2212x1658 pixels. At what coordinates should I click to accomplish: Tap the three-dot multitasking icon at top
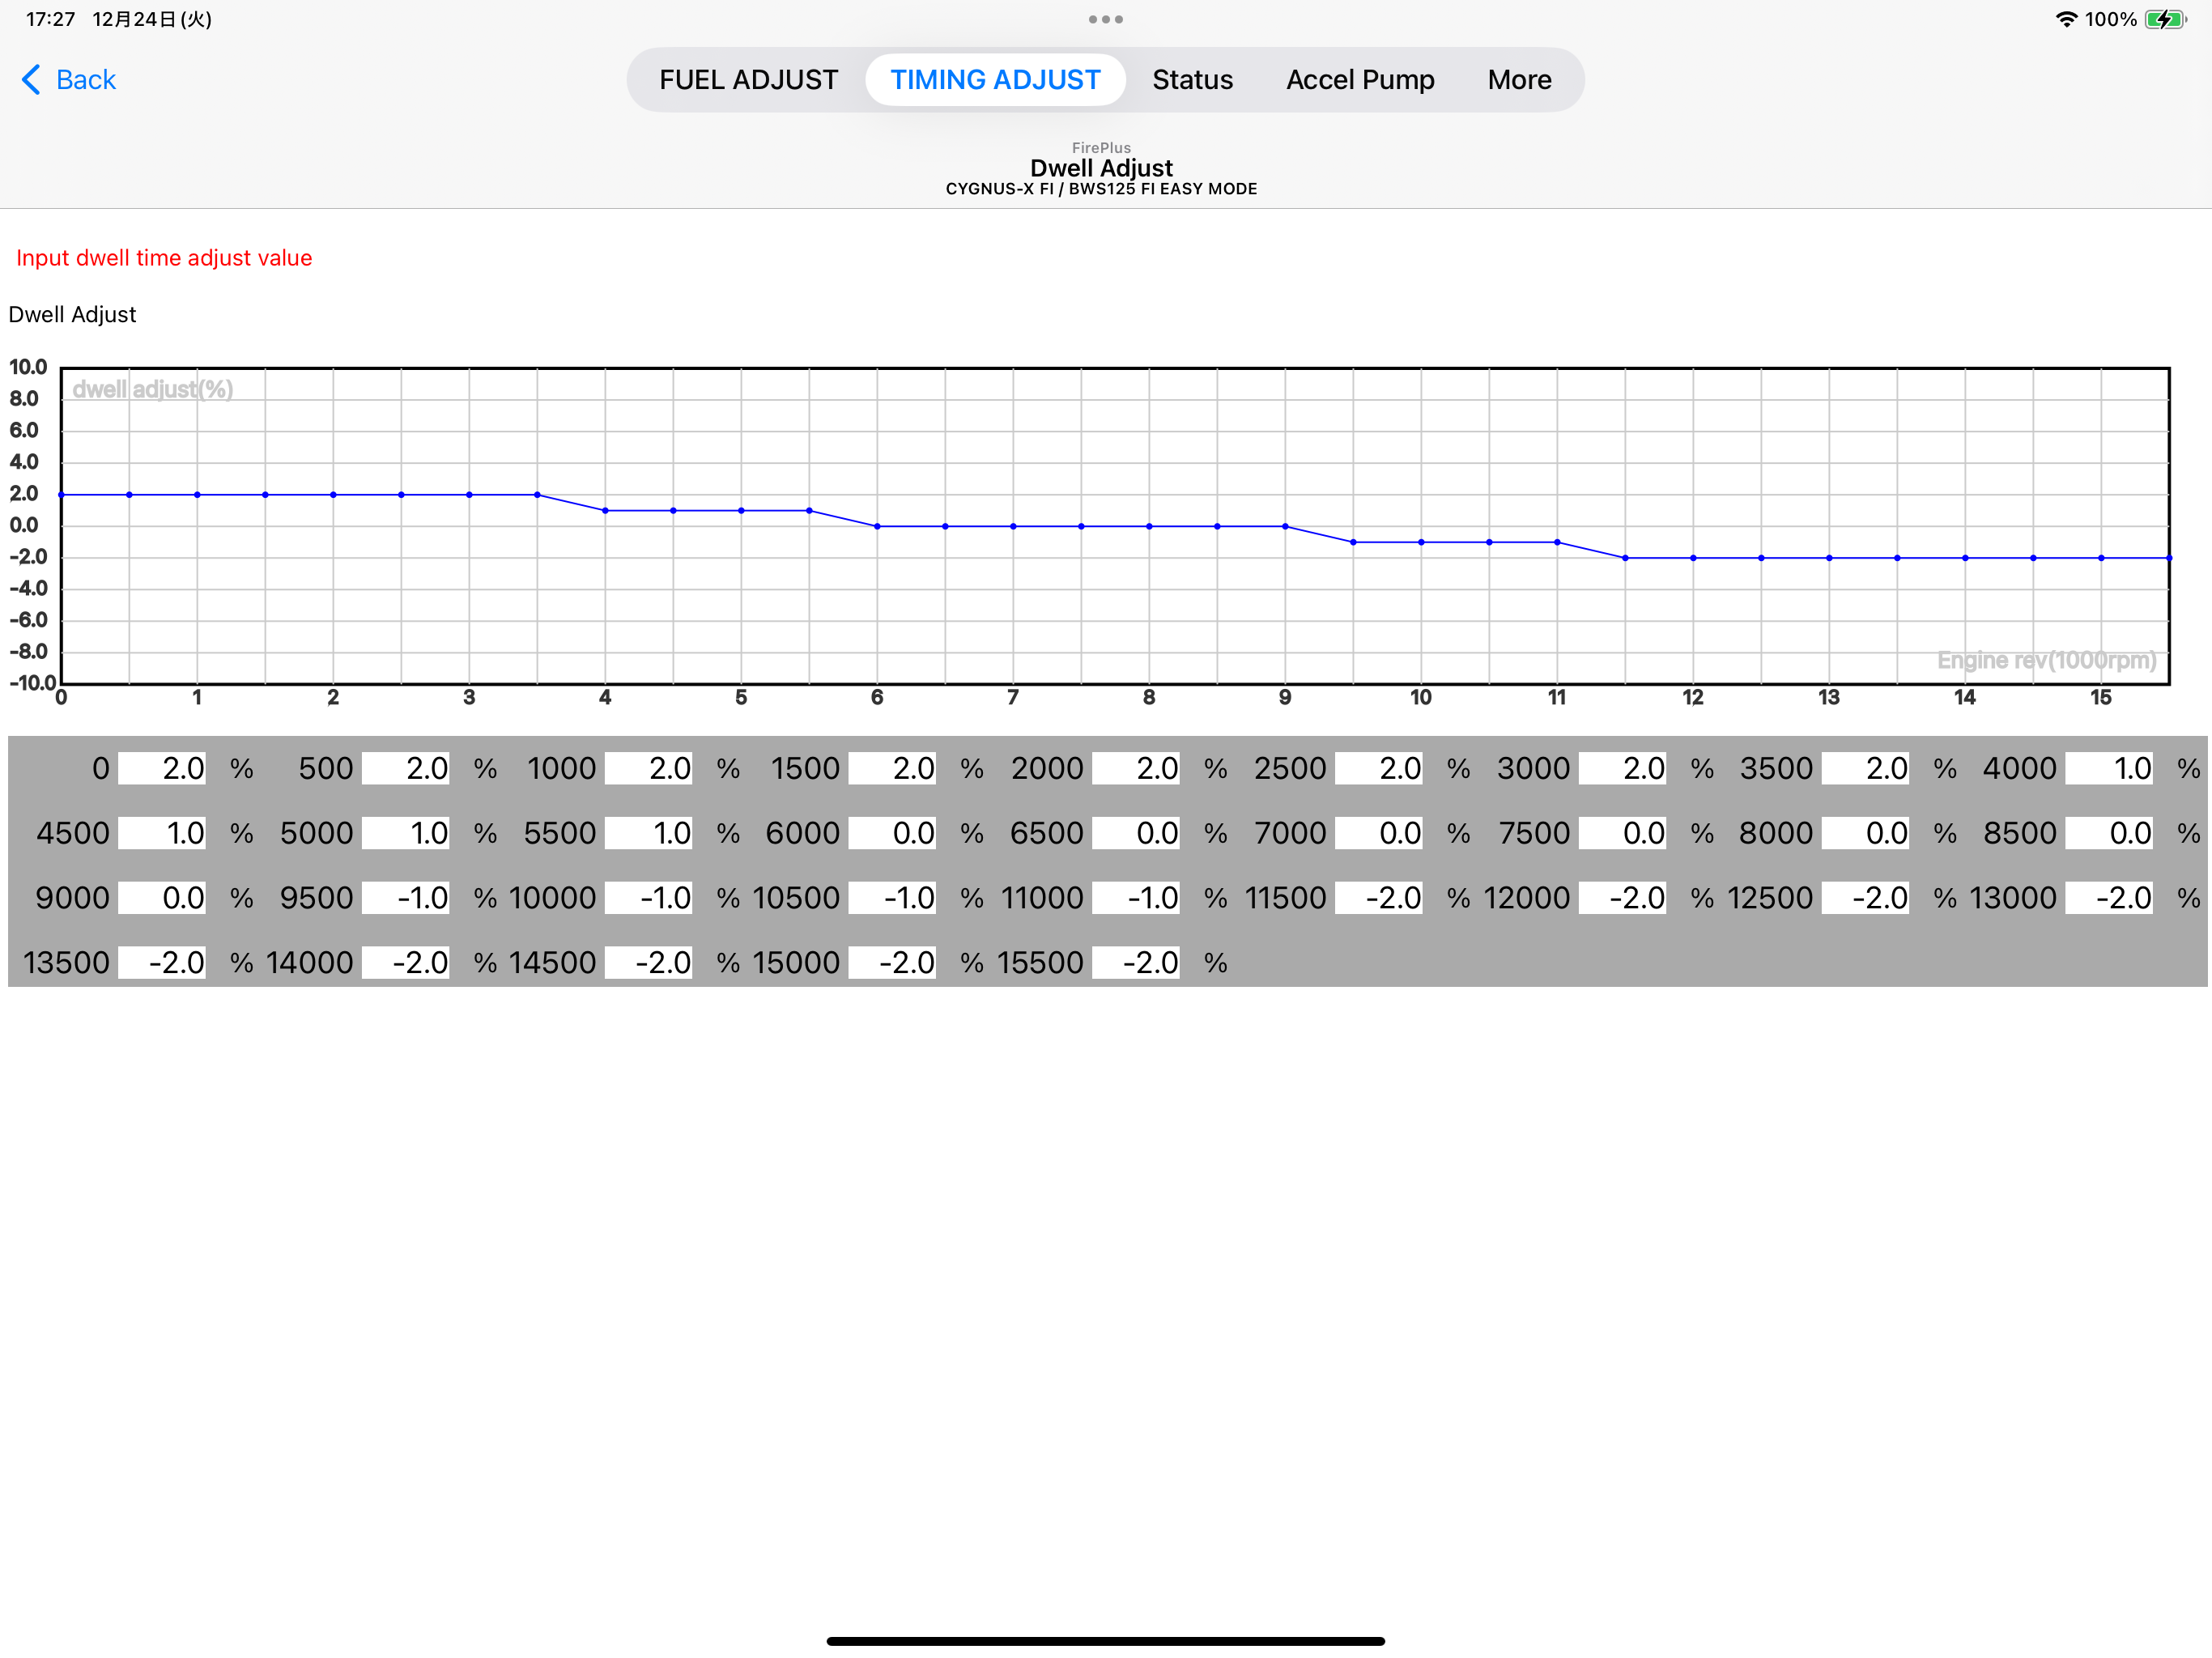point(1105,19)
